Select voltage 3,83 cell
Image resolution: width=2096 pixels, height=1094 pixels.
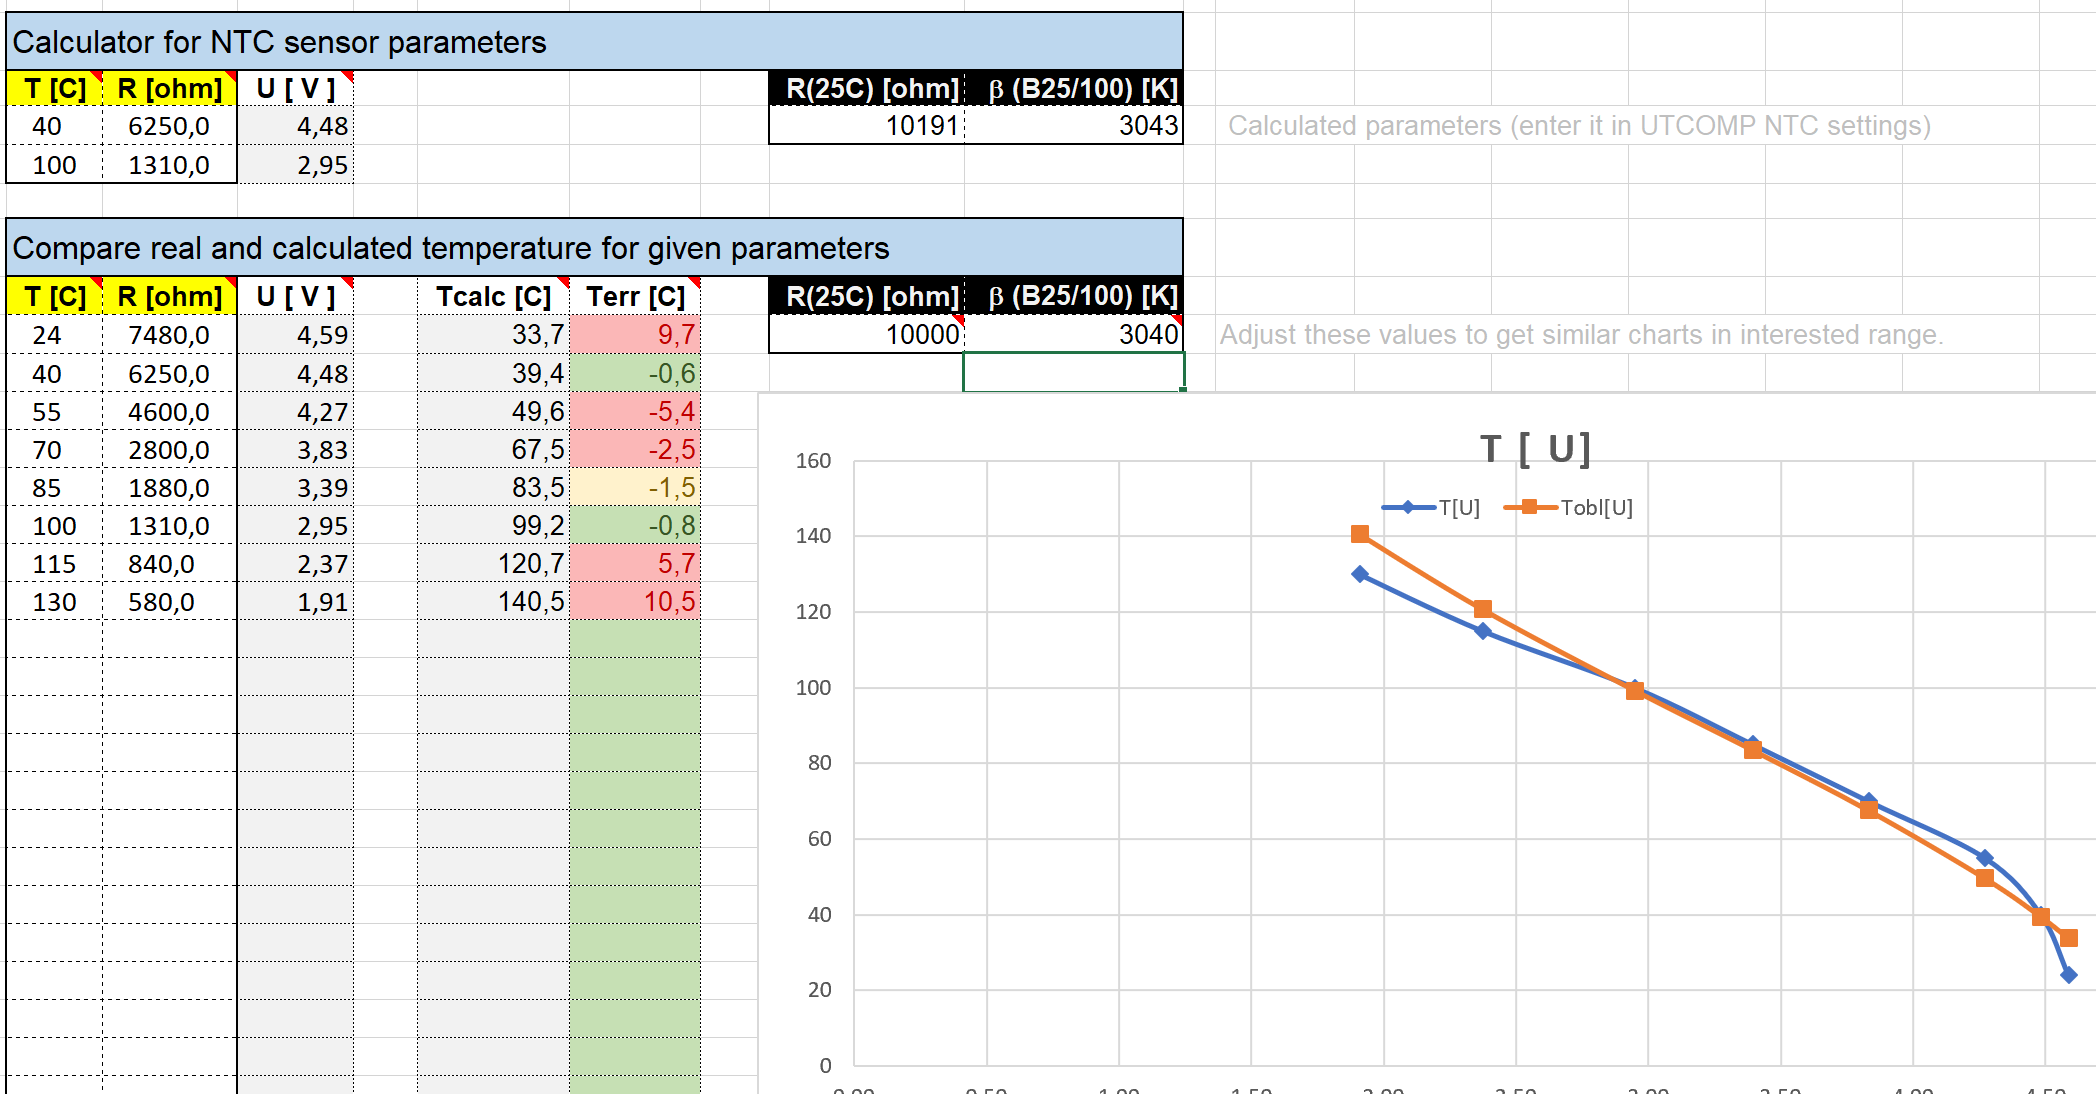(295, 449)
